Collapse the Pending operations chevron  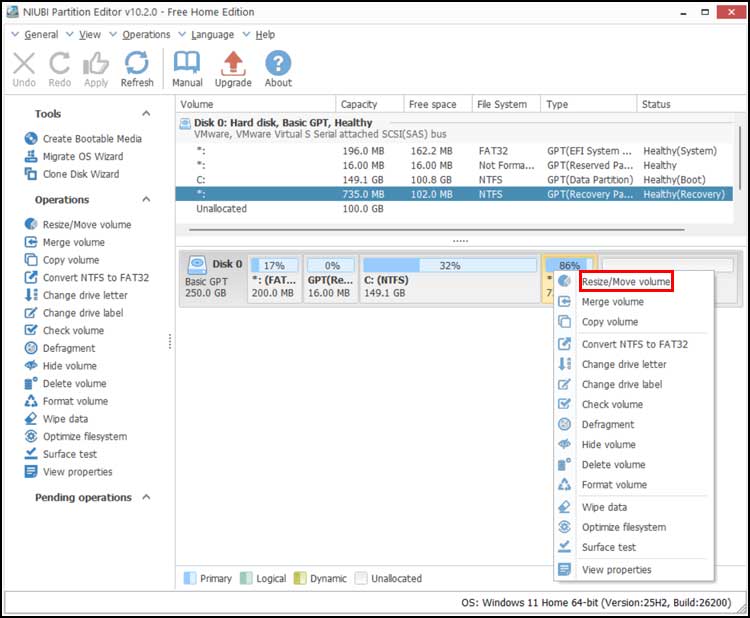[146, 497]
